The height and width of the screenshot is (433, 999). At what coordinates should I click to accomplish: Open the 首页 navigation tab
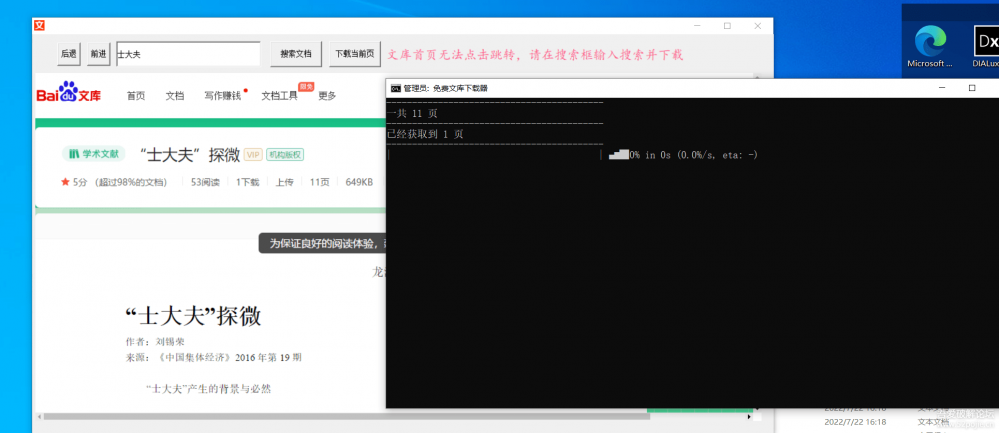[135, 96]
